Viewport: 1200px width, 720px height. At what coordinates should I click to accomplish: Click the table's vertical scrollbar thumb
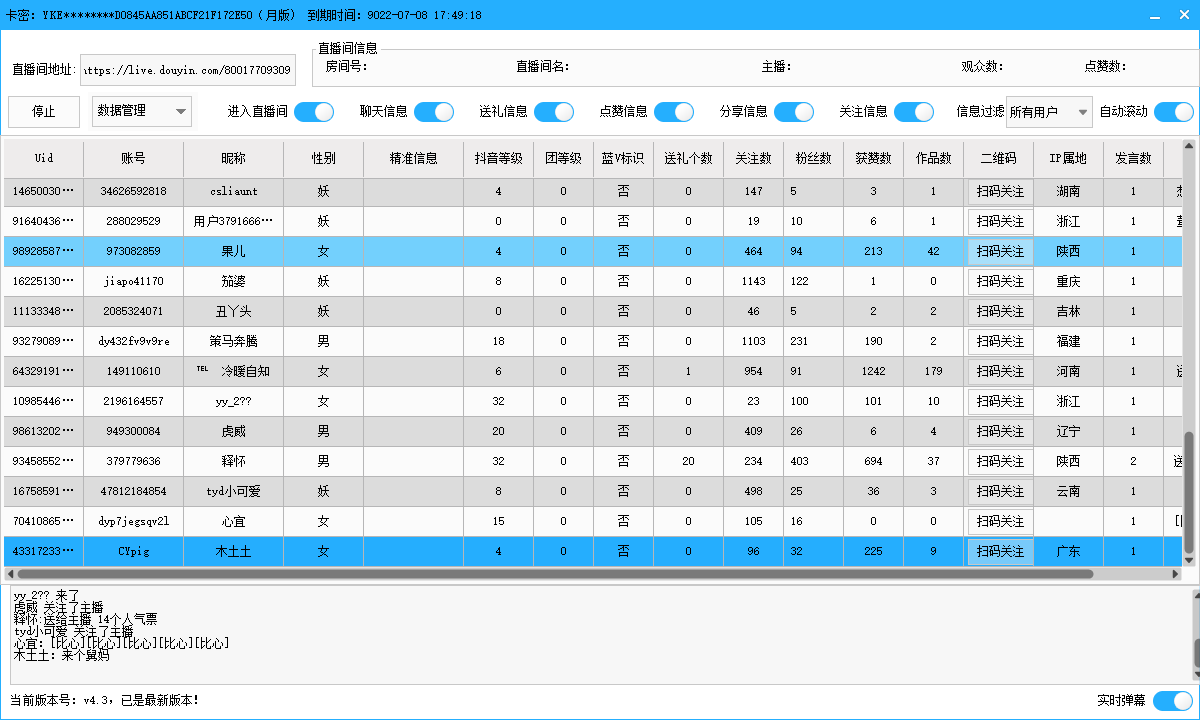[1189, 492]
